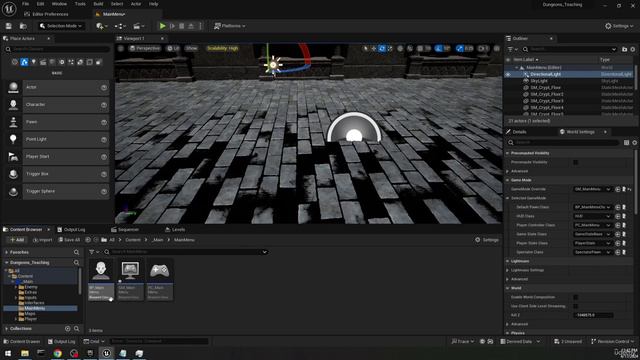Open the Lit view mode dropdown
Viewport: 640px width, 360px height.
coord(173,48)
